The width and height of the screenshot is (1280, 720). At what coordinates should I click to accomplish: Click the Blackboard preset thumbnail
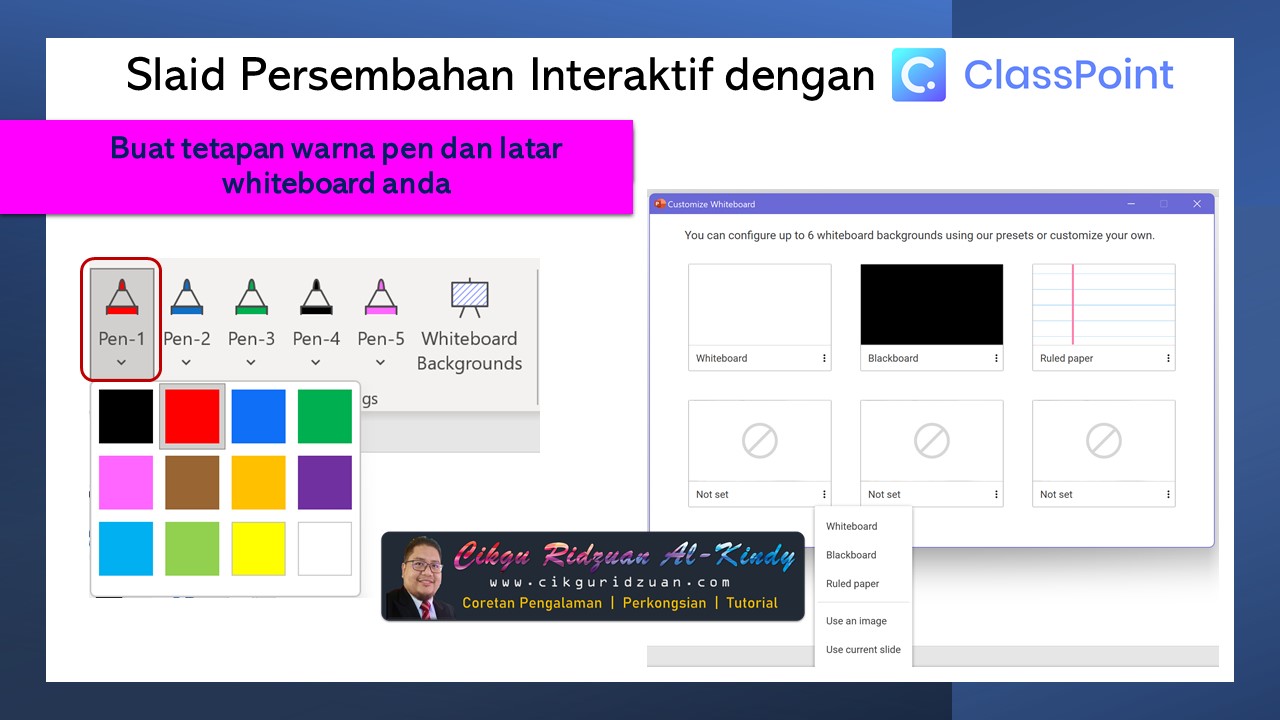pyautogui.click(x=931, y=303)
